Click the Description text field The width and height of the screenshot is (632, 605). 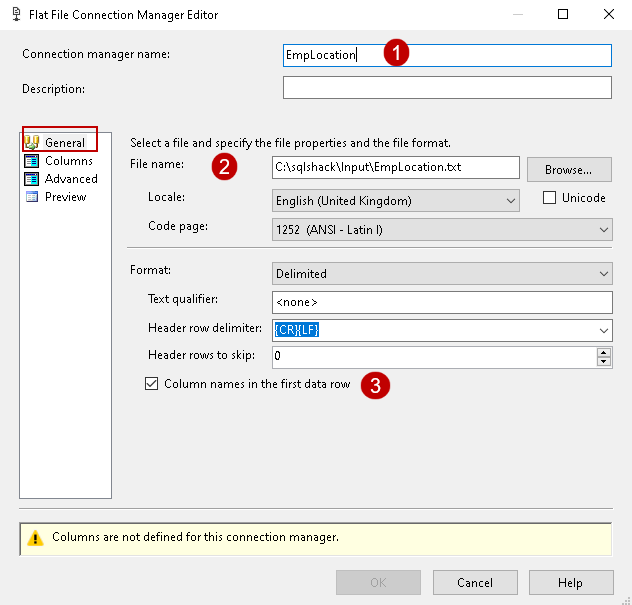click(446, 88)
